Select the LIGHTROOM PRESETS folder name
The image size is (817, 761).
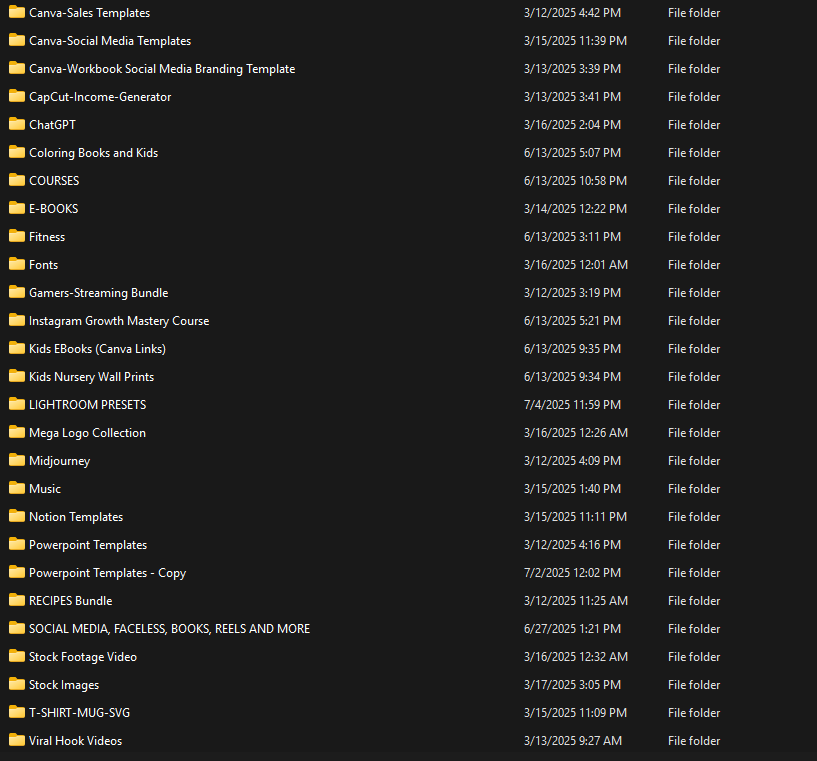[88, 405]
